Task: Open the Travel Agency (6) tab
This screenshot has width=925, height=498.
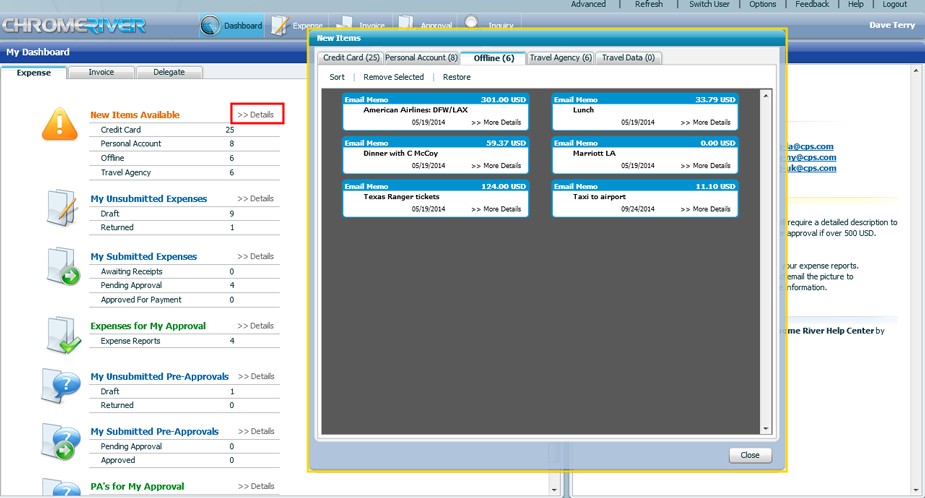Action: click(560, 58)
